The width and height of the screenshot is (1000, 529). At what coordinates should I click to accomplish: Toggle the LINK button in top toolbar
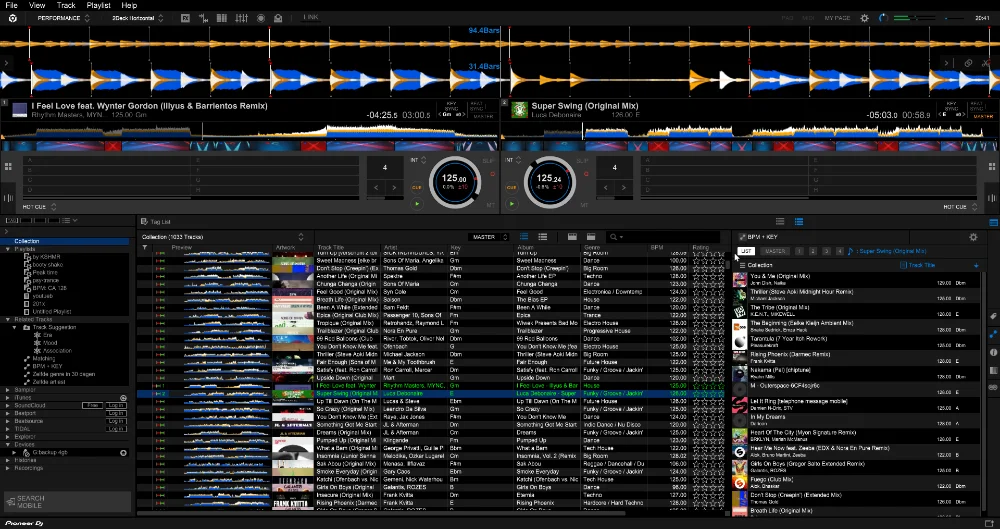click(311, 18)
